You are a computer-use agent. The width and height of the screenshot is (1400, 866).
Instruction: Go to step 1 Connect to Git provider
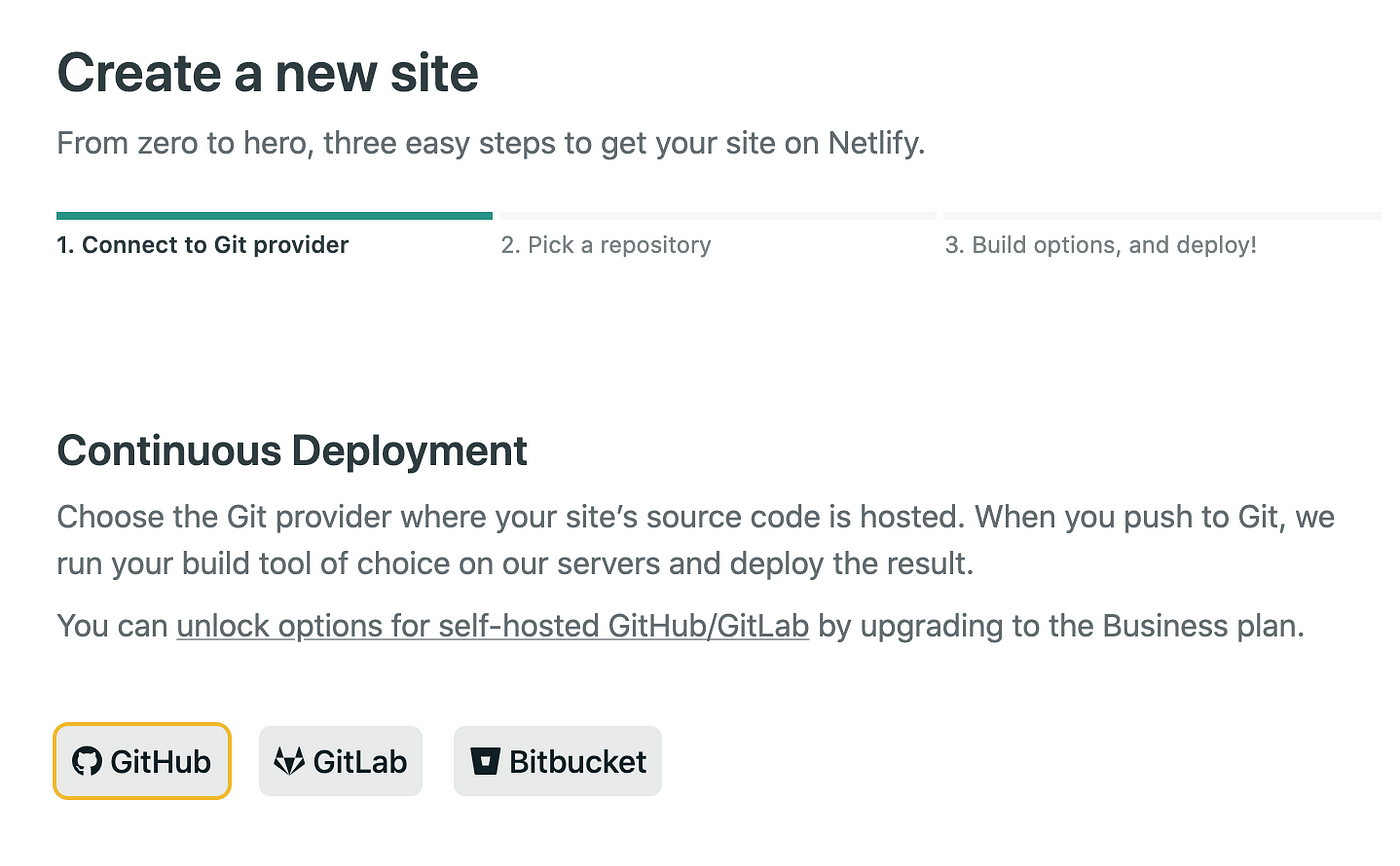[203, 245]
